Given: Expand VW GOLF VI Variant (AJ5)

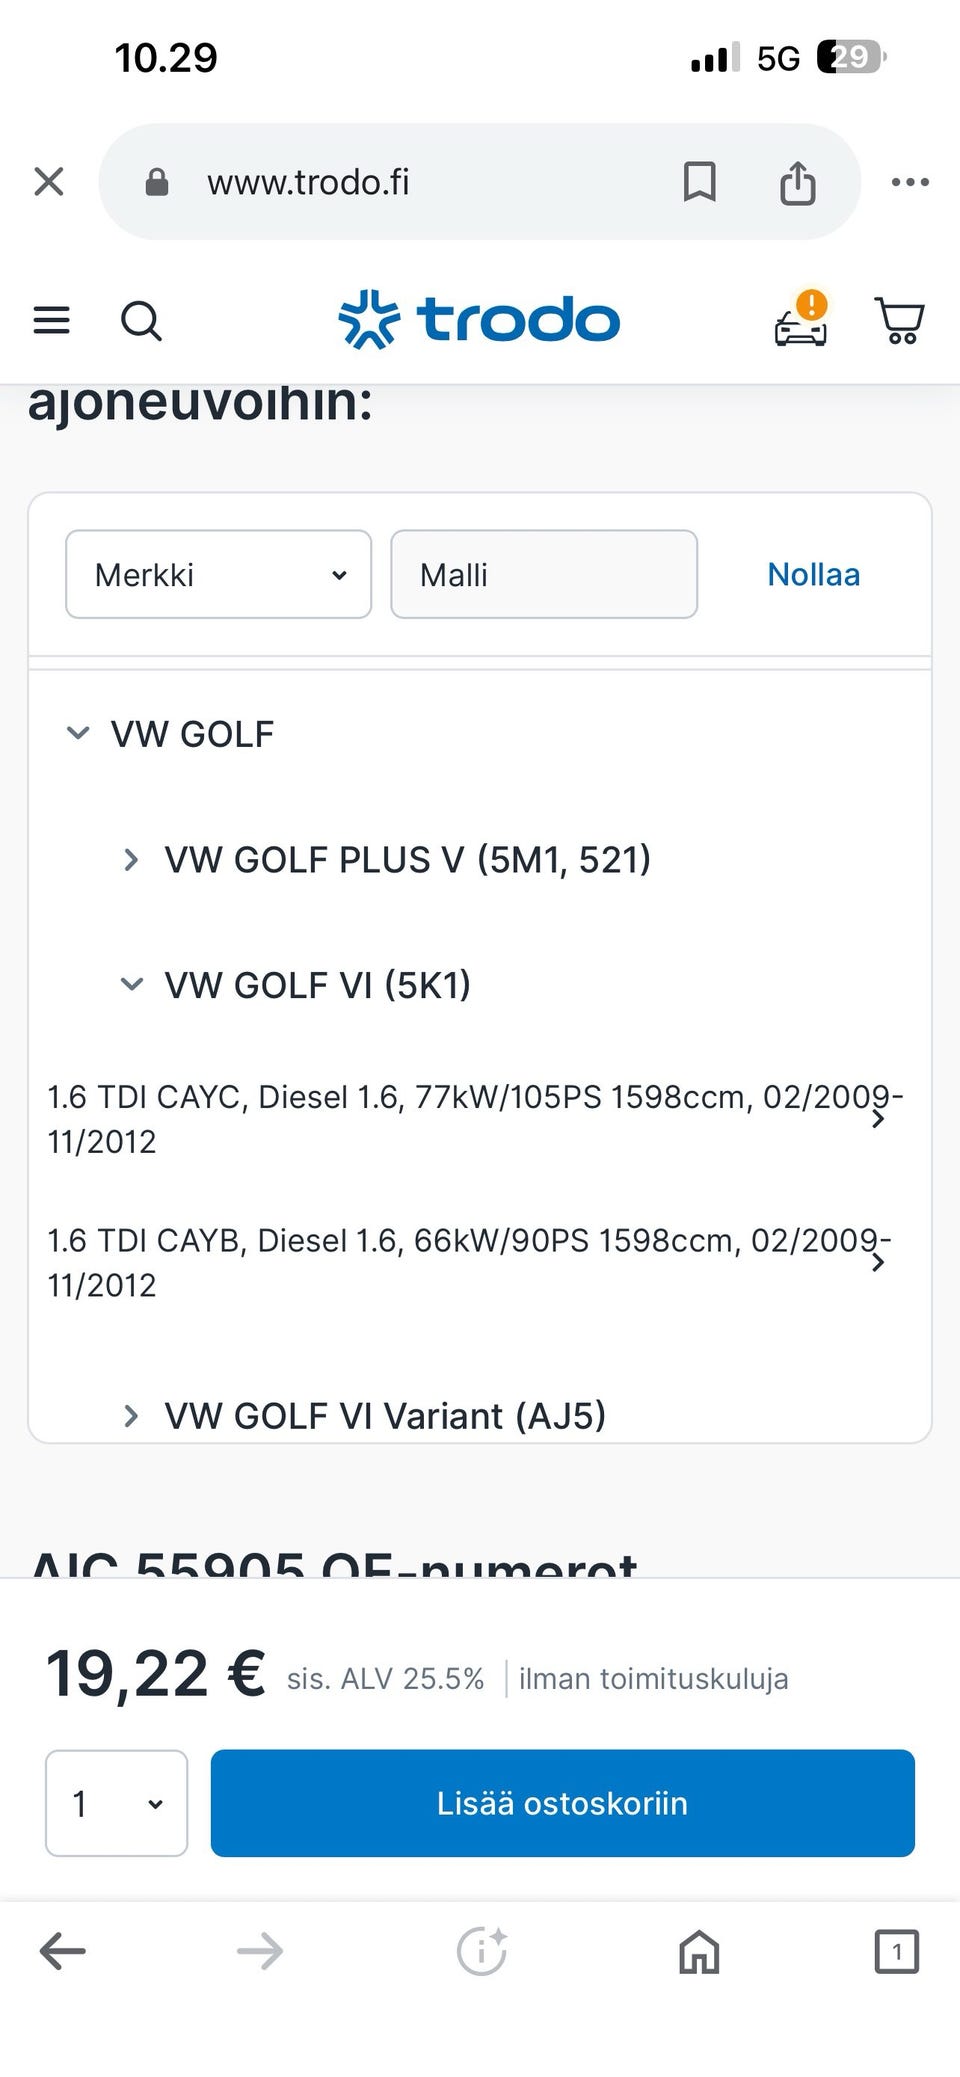Looking at the screenshot, I should (131, 1416).
